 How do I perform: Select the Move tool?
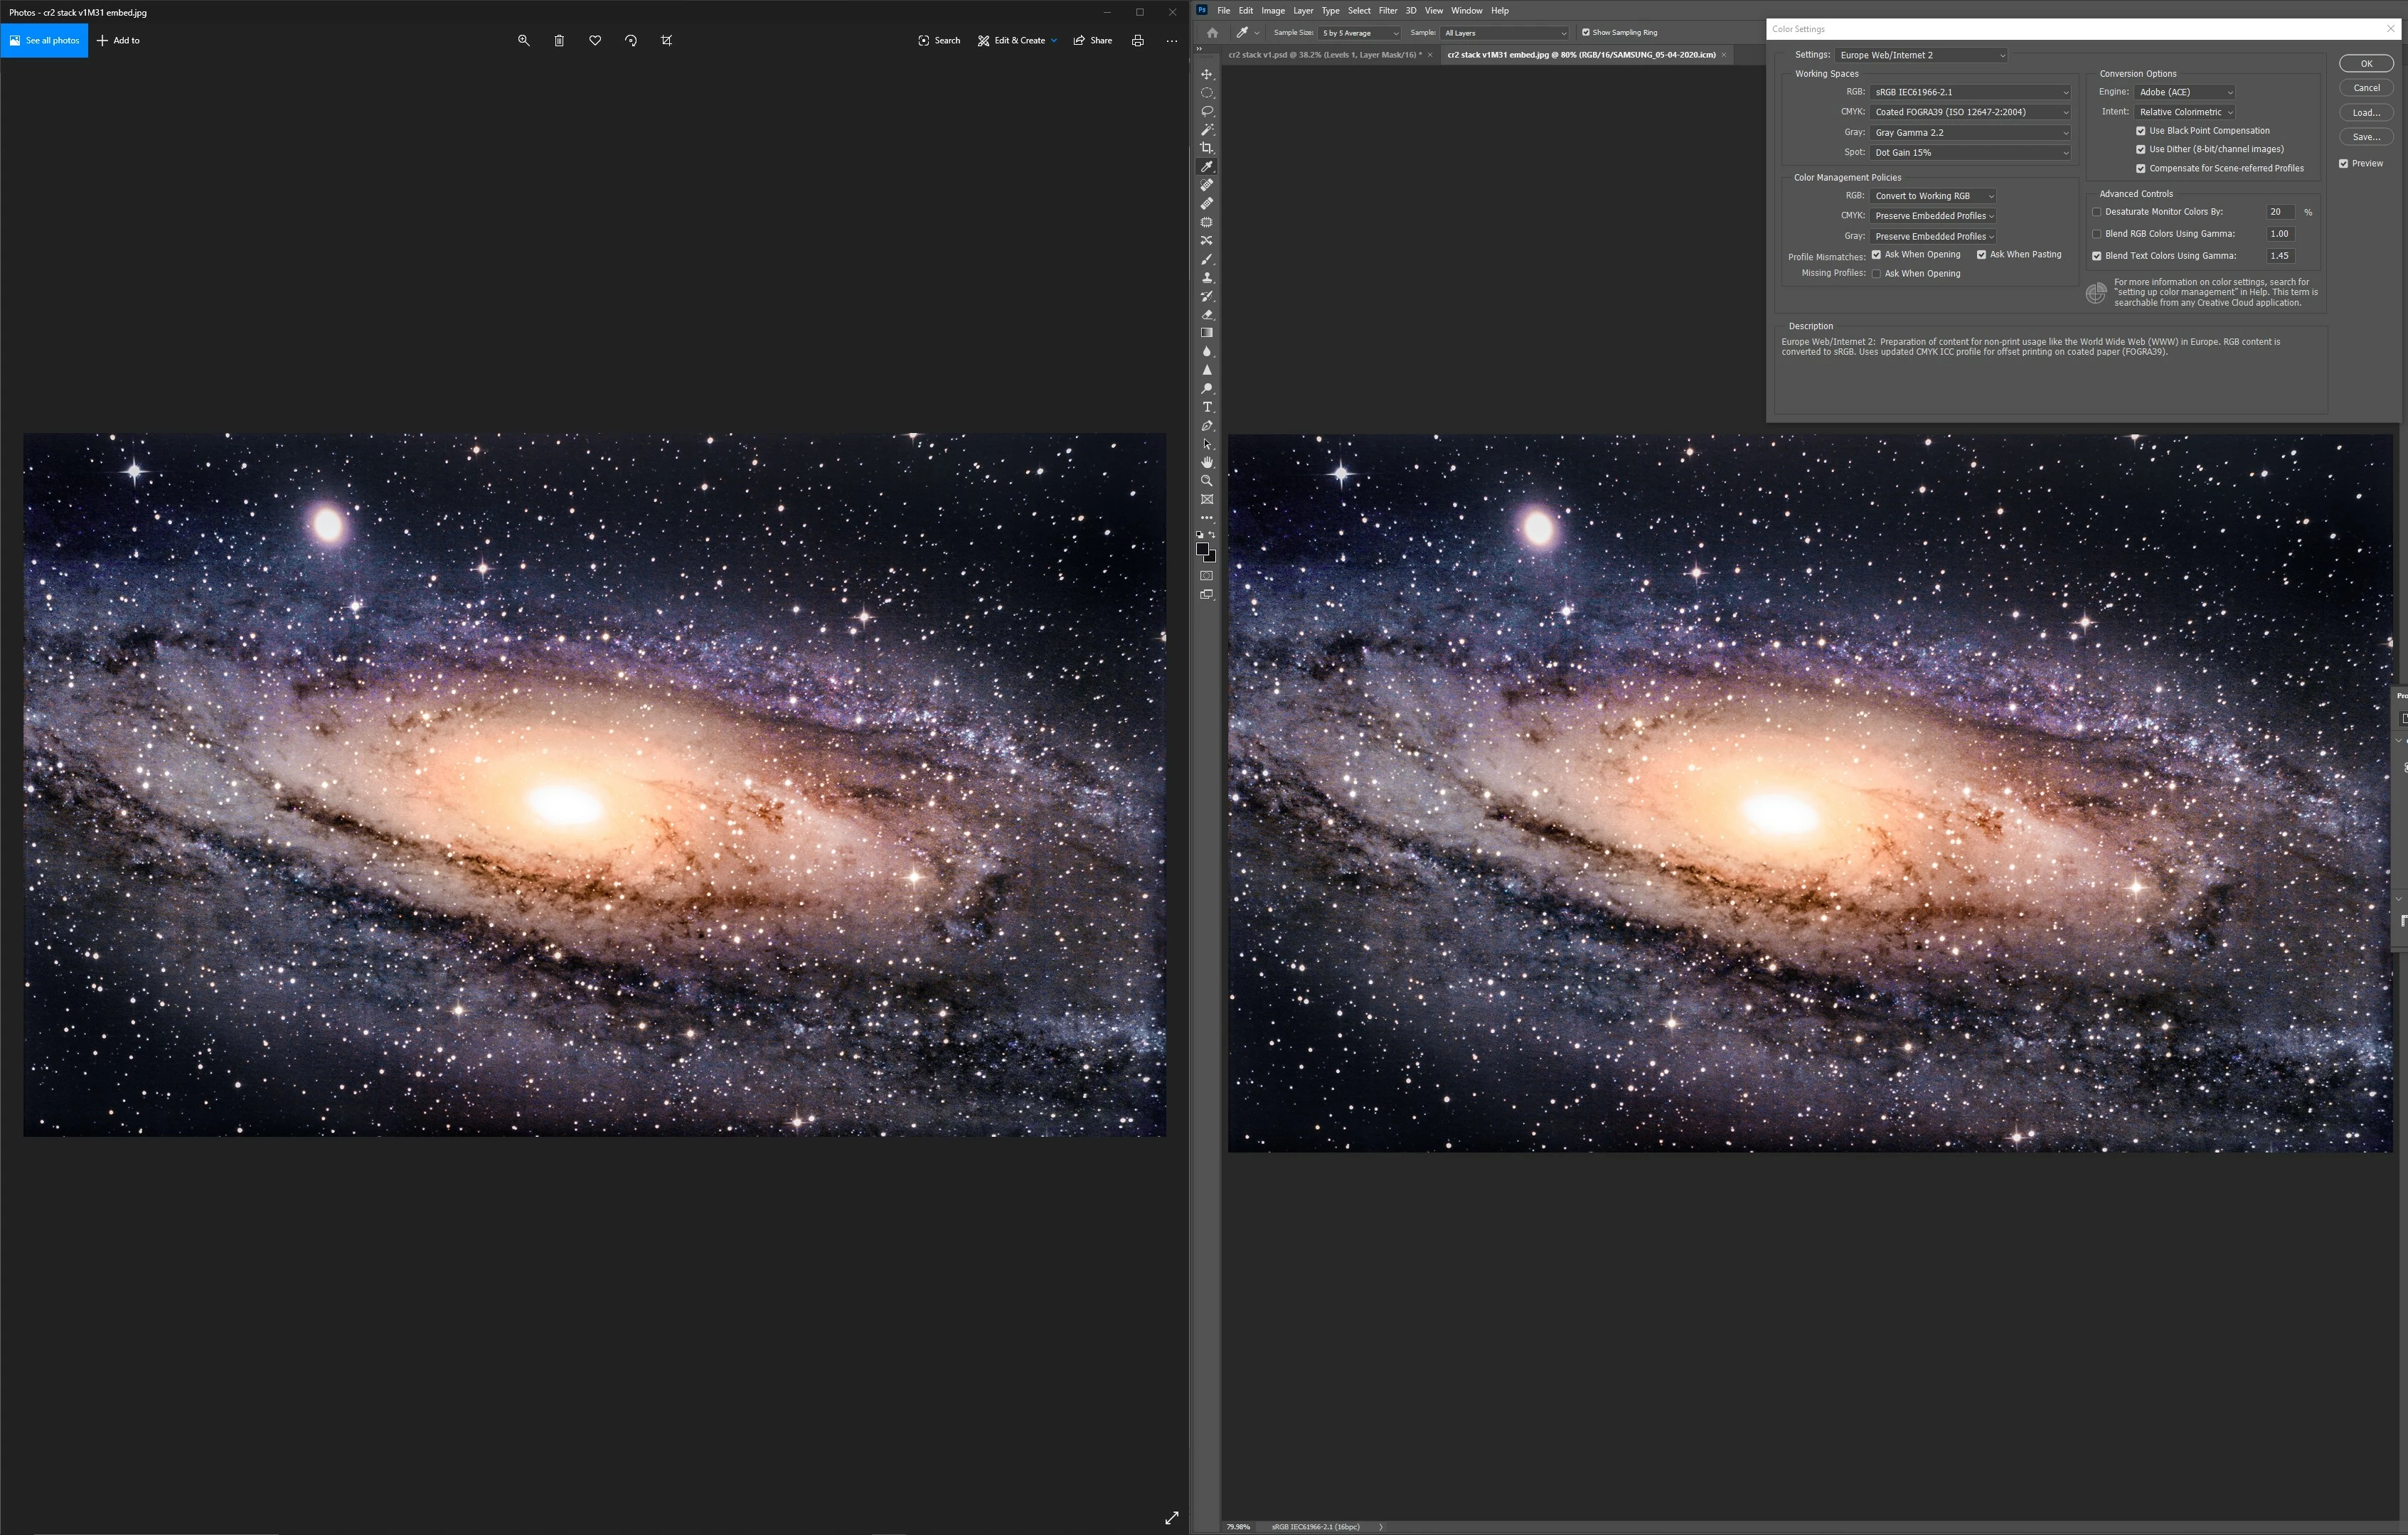(x=1207, y=75)
